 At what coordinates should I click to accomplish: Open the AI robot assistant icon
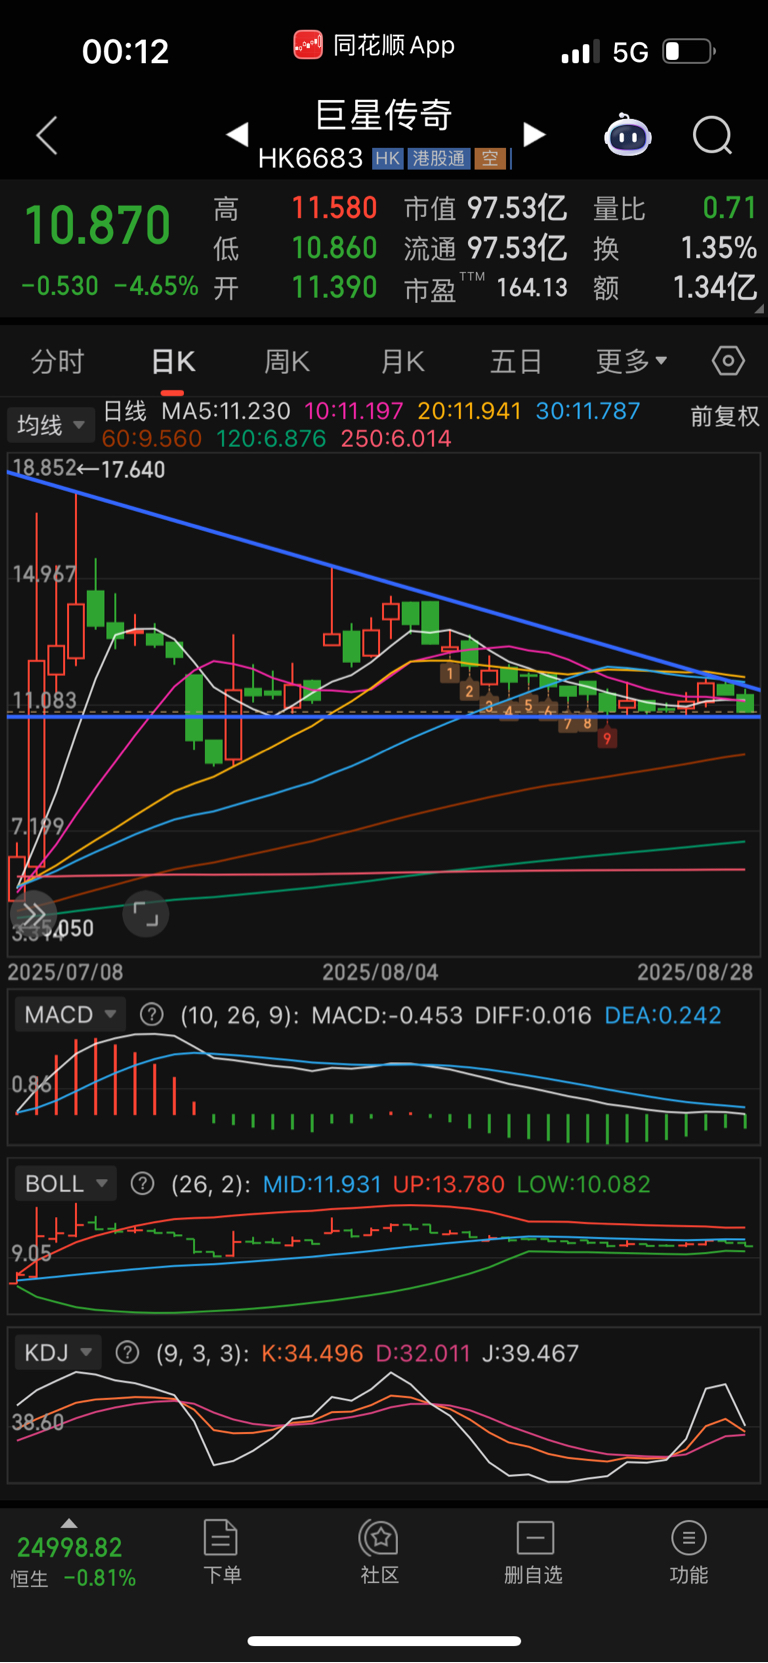click(x=628, y=135)
